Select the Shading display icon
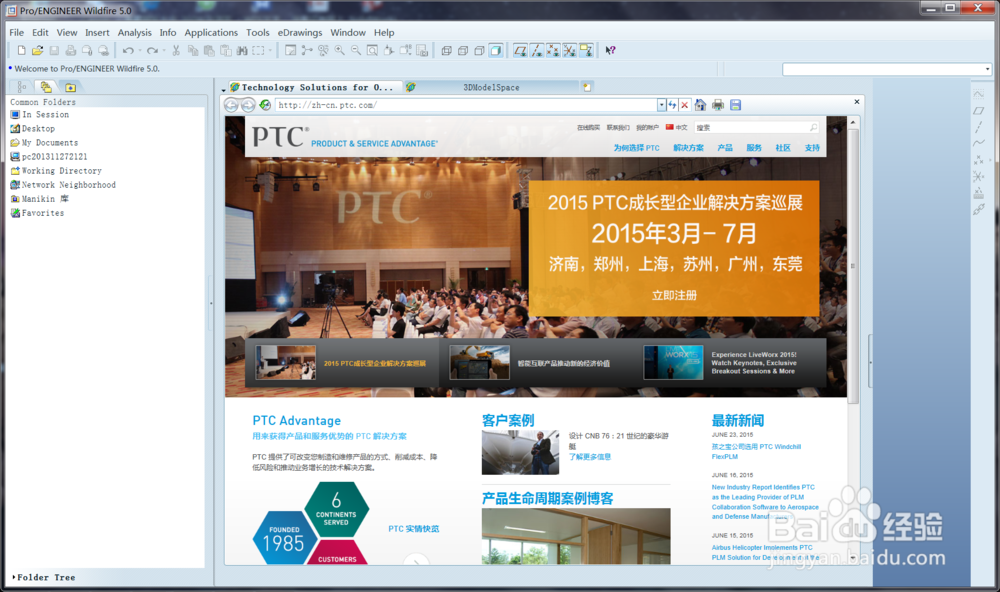Screen dimensions: 1000x592 496,50
